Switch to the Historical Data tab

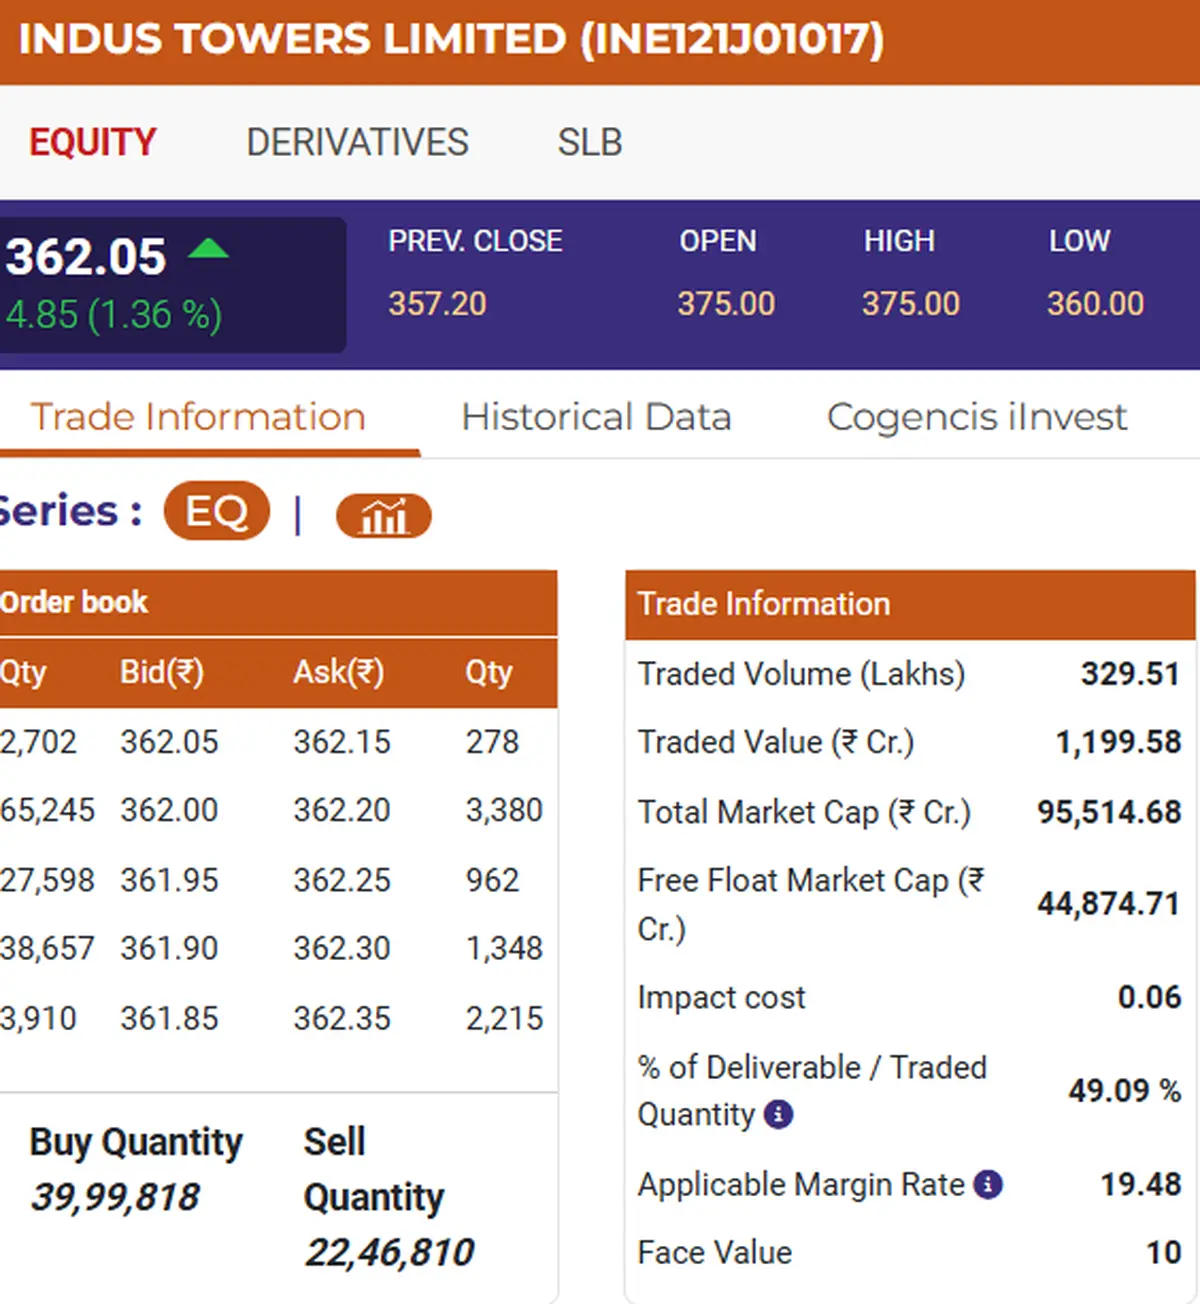596,416
